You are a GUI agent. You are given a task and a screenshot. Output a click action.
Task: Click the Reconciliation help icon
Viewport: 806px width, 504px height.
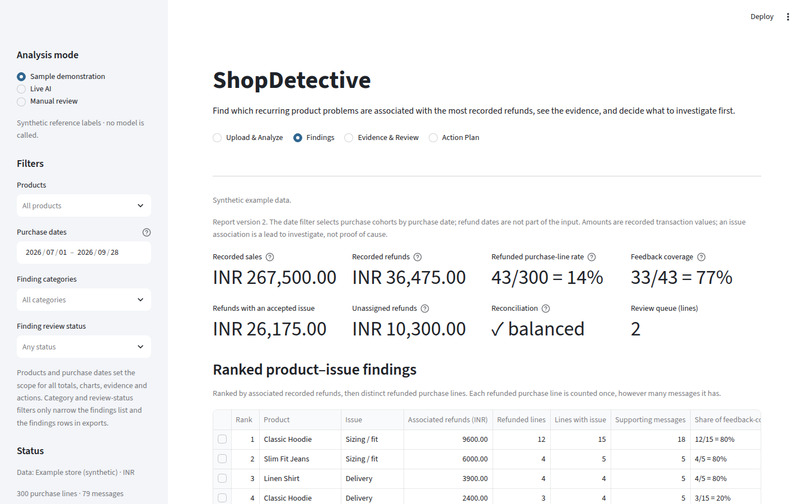[x=546, y=309]
